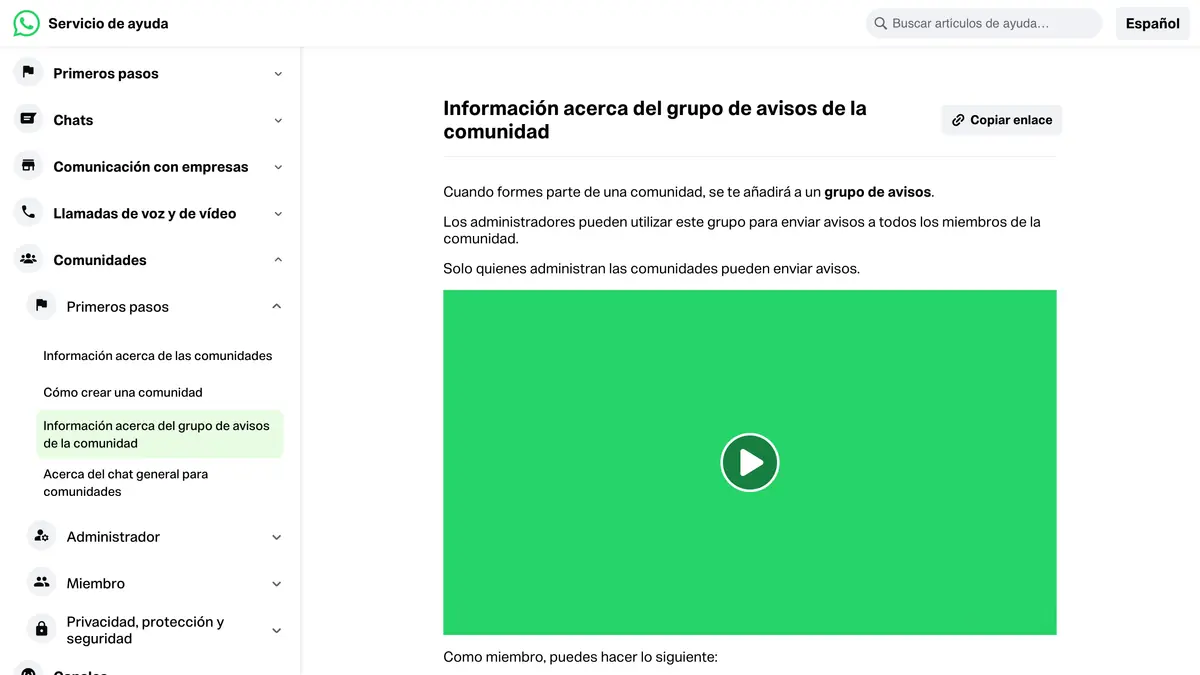Expand the Chats section chevron
1200x675 pixels.
tap(278, 120)
